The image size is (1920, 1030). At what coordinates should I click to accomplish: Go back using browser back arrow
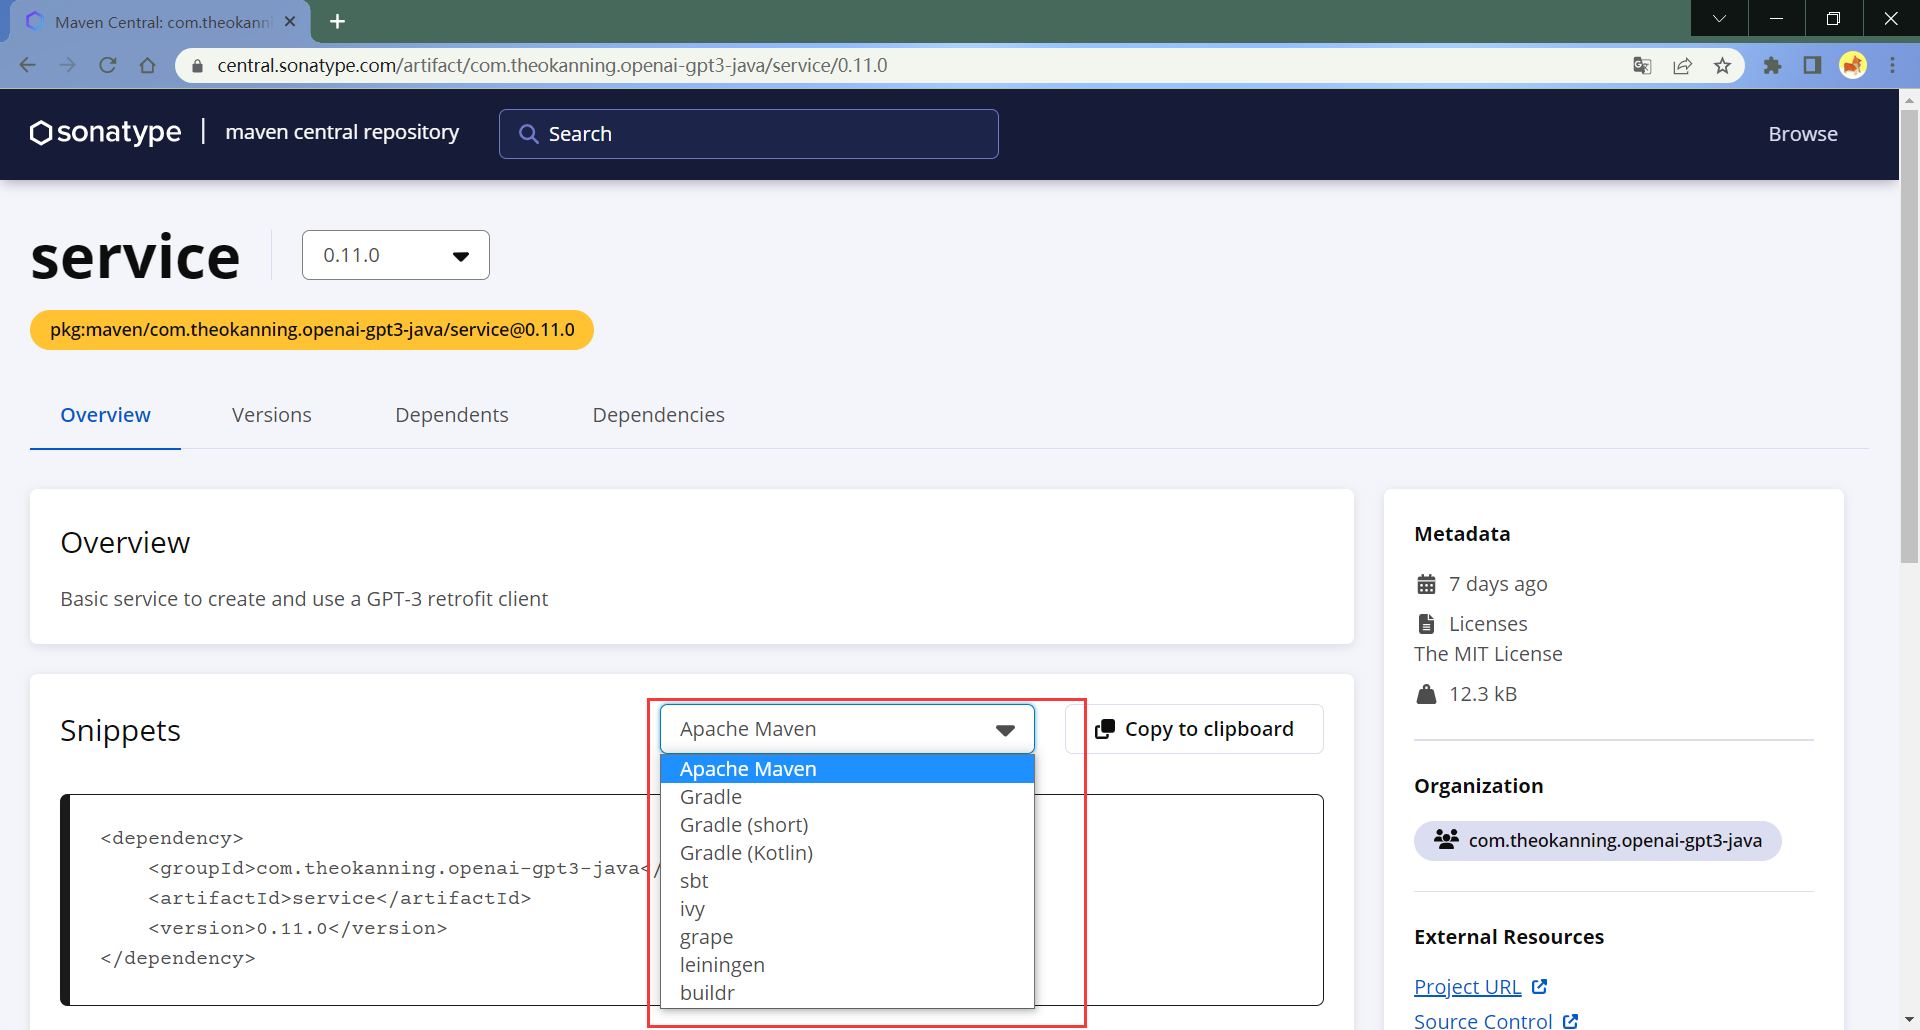(28, 65)
